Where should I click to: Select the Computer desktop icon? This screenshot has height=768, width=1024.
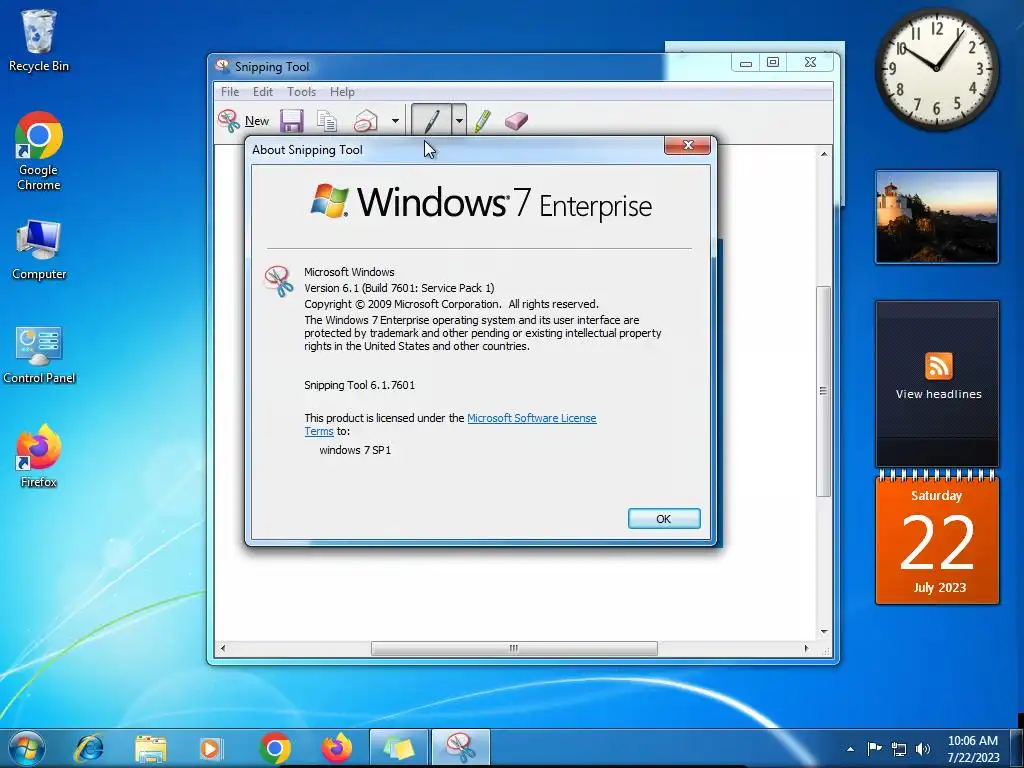[39, 250]
